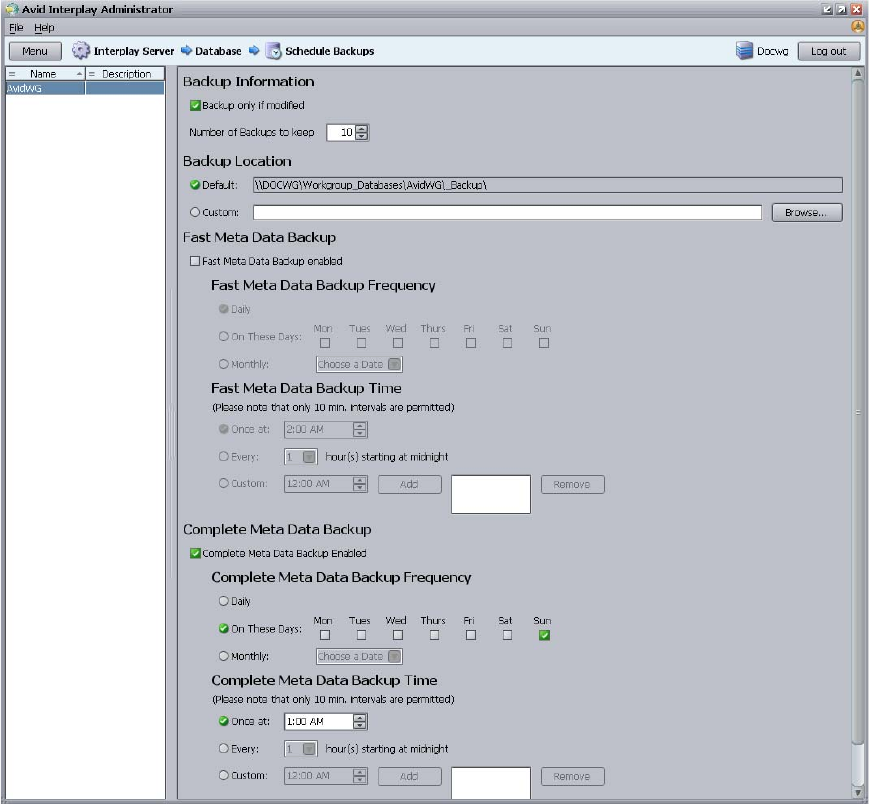The width and height of the screenshot is (869, 804).
Task: Check Sat in Complete Backup Frequency
Action: click(x=508, y=635)
